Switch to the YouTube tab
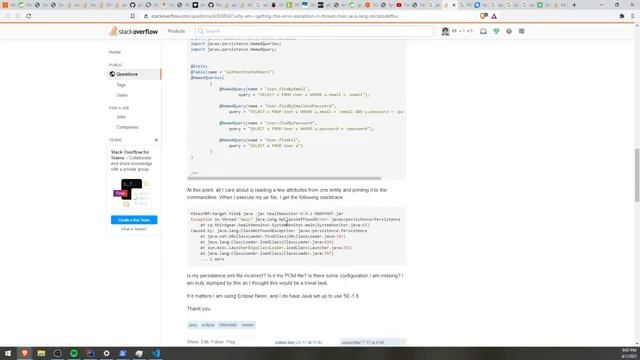The width and height of the screenshot is (640, 360). click(x=399, y=5)
